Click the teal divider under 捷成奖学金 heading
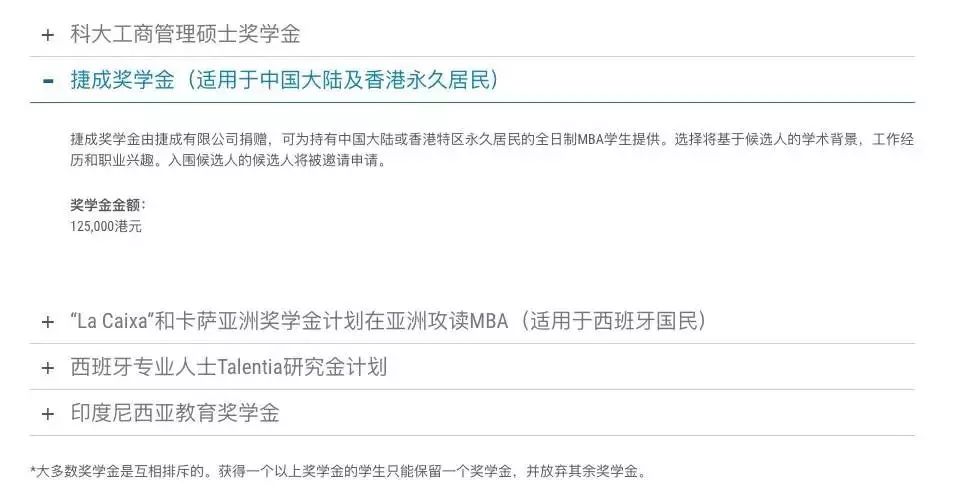956x502 pixels. click(473, 102)
